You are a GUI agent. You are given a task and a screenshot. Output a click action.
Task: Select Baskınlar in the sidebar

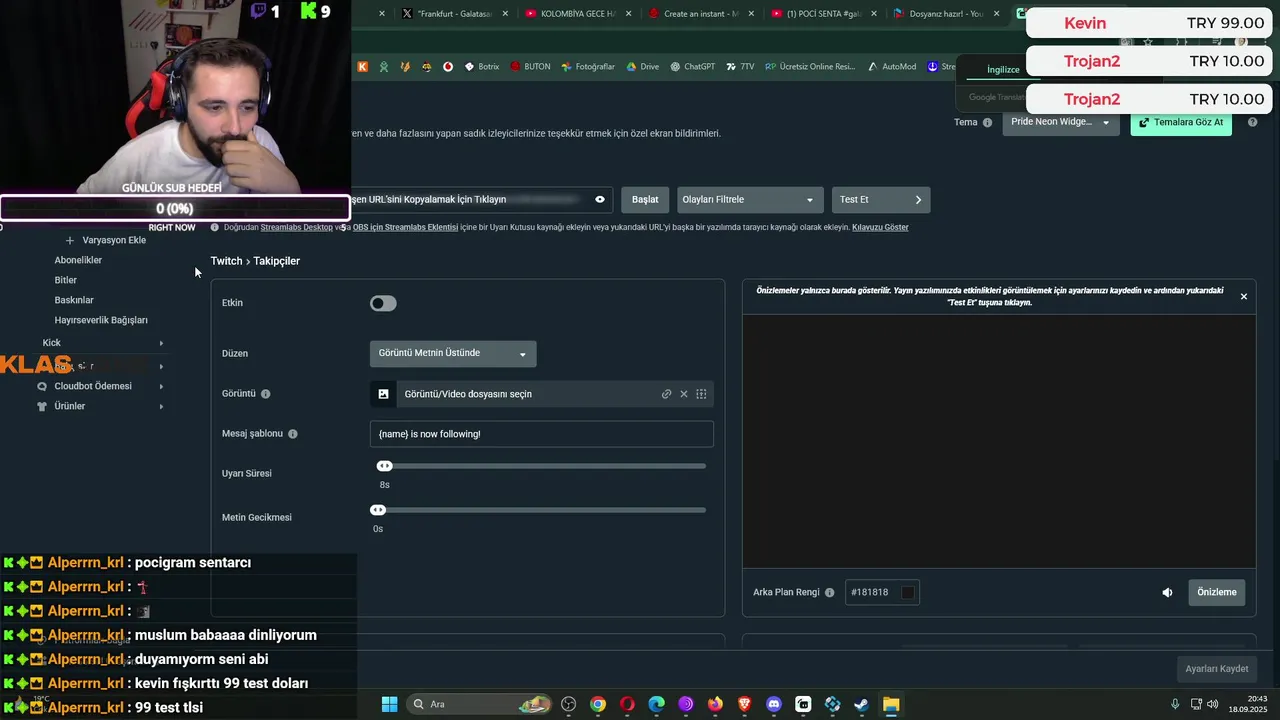74,300
